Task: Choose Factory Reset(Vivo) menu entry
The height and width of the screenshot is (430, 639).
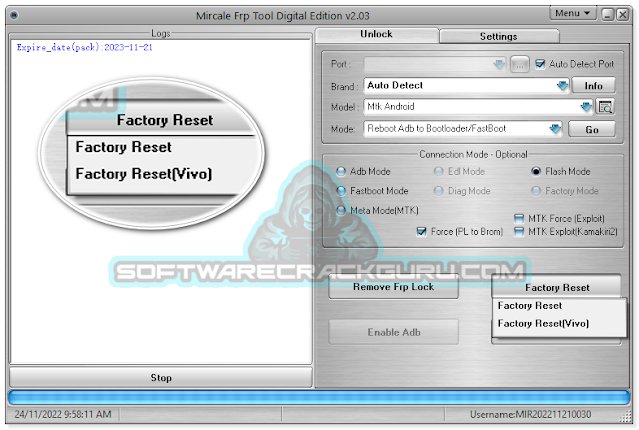Action: 559,324
